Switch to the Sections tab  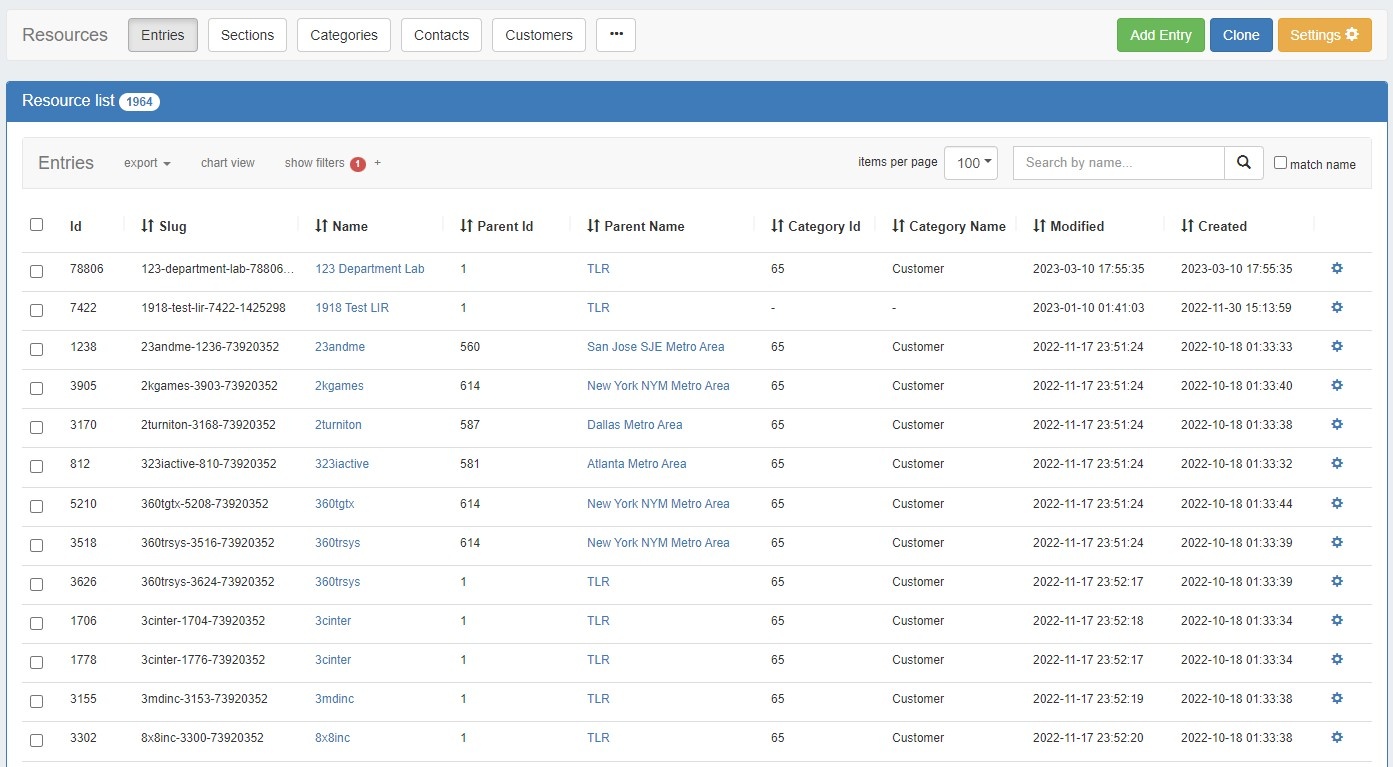[x=247, y=35]
